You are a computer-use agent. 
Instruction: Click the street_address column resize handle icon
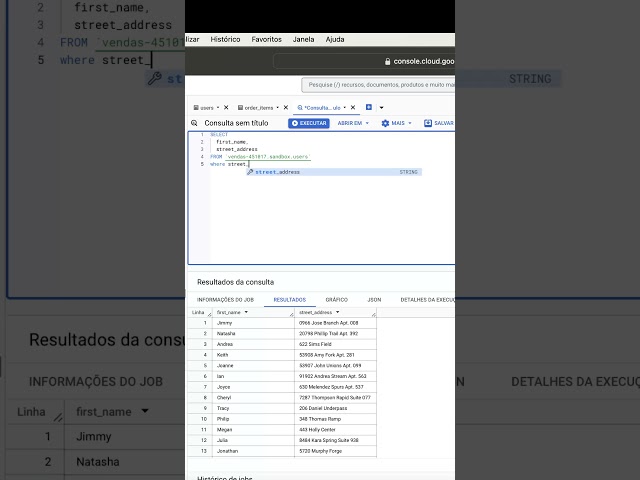coord(373,314)
